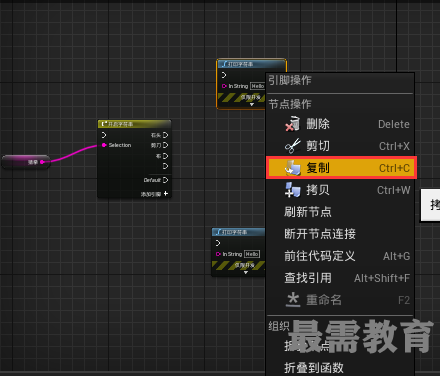Click the selected print node's In String pin
This screenshot has width=440, height=376.
tap(224, 86)
